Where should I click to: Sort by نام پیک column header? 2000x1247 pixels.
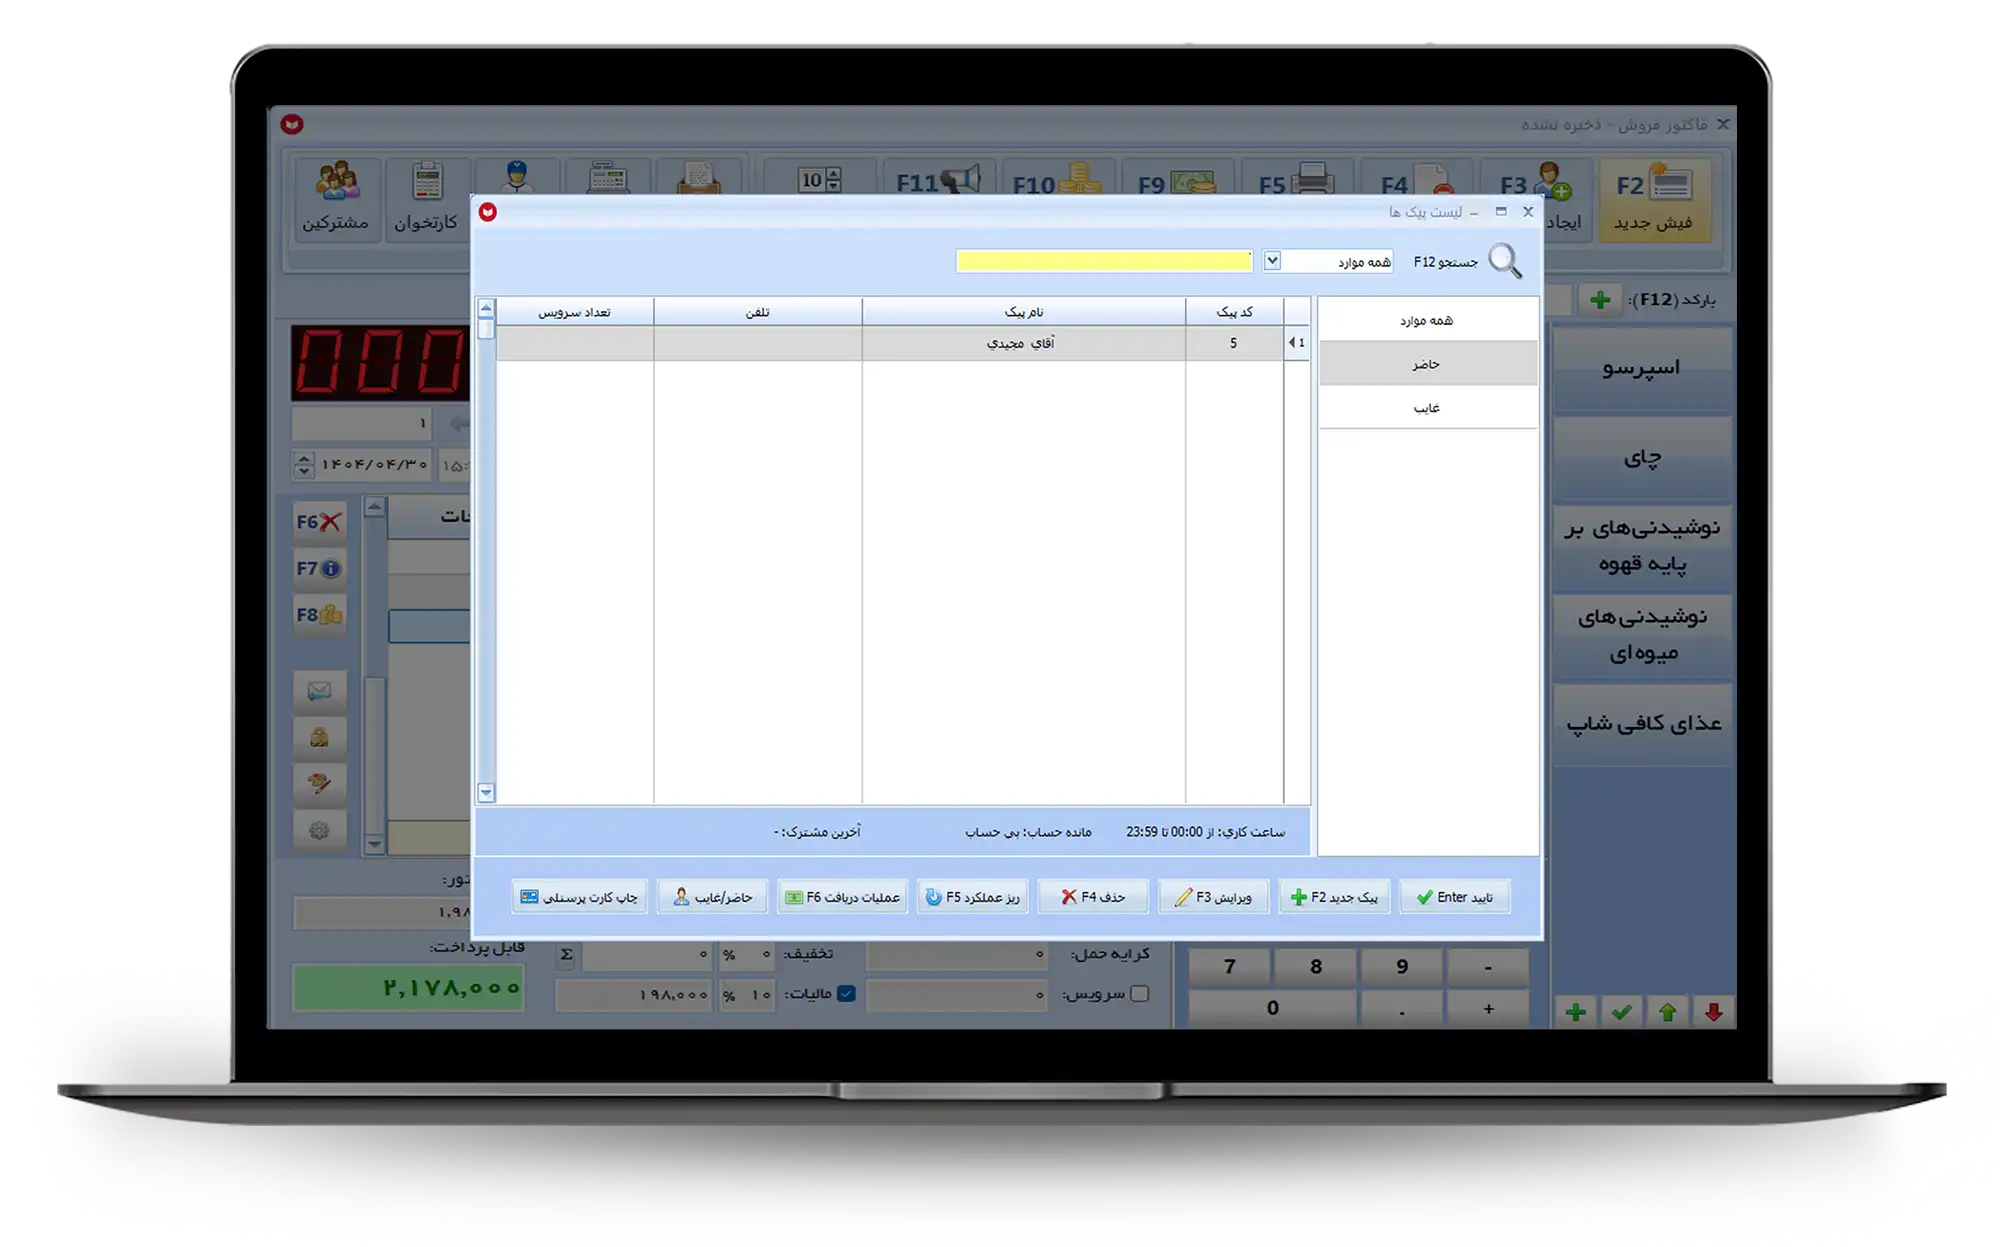[x=1023, y=312]
